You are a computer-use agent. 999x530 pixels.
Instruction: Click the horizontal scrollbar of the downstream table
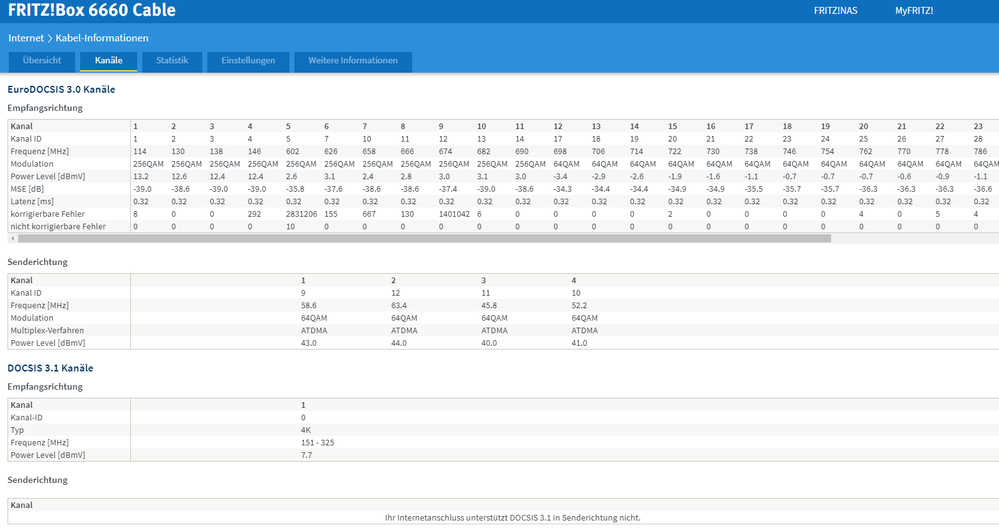coord(424,238)
